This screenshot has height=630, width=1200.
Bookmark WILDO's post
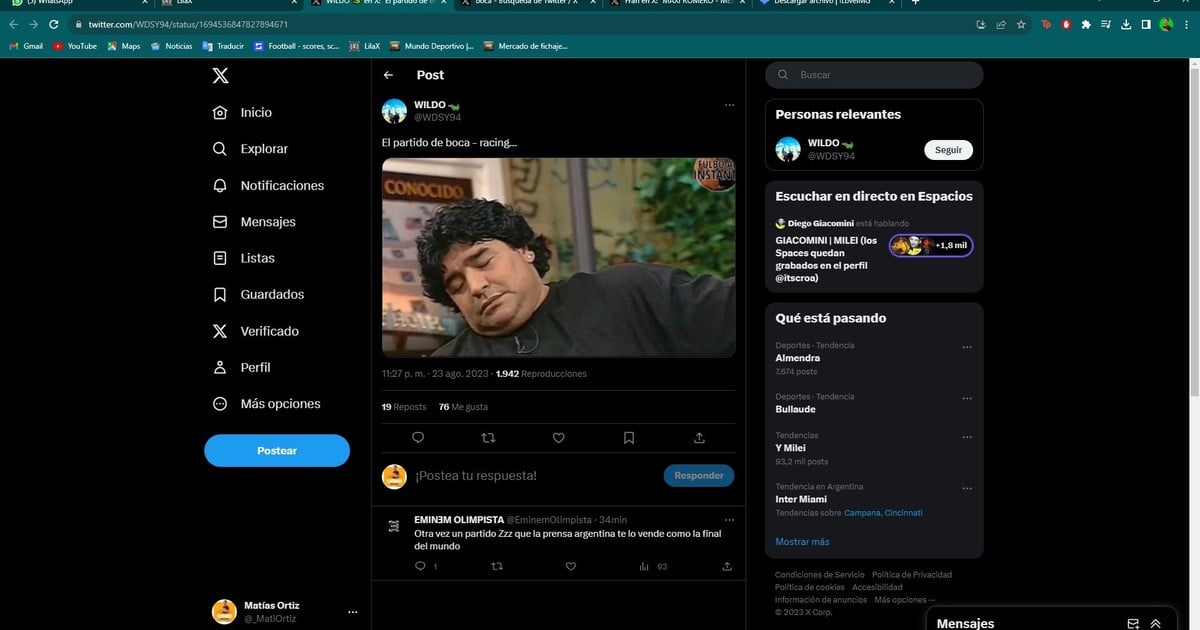[x=629, y=438]
